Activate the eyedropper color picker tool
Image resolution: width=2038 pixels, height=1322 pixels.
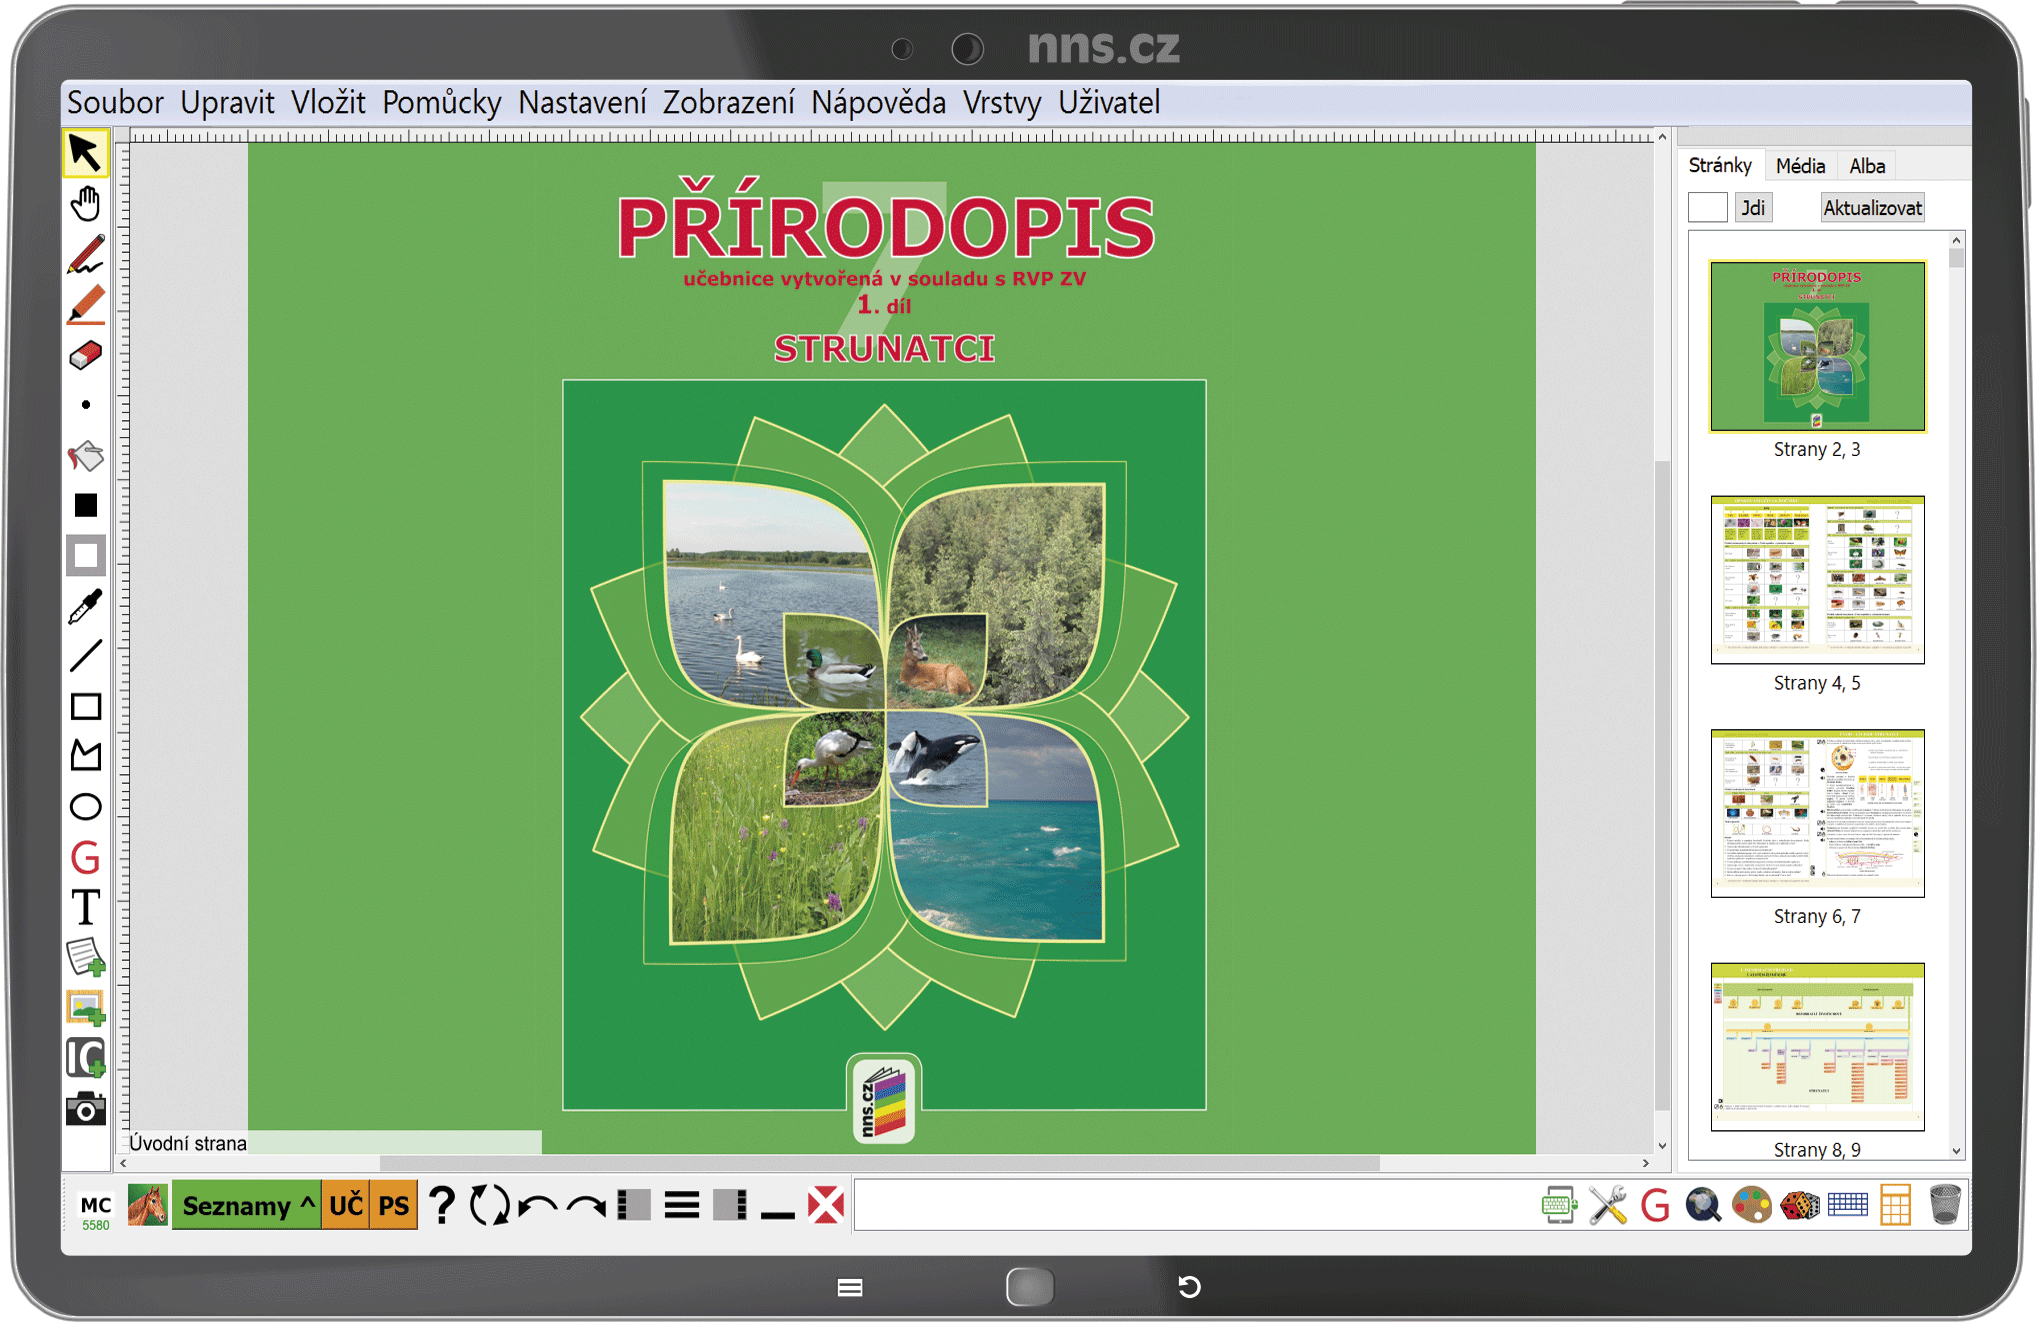point(86,606)
